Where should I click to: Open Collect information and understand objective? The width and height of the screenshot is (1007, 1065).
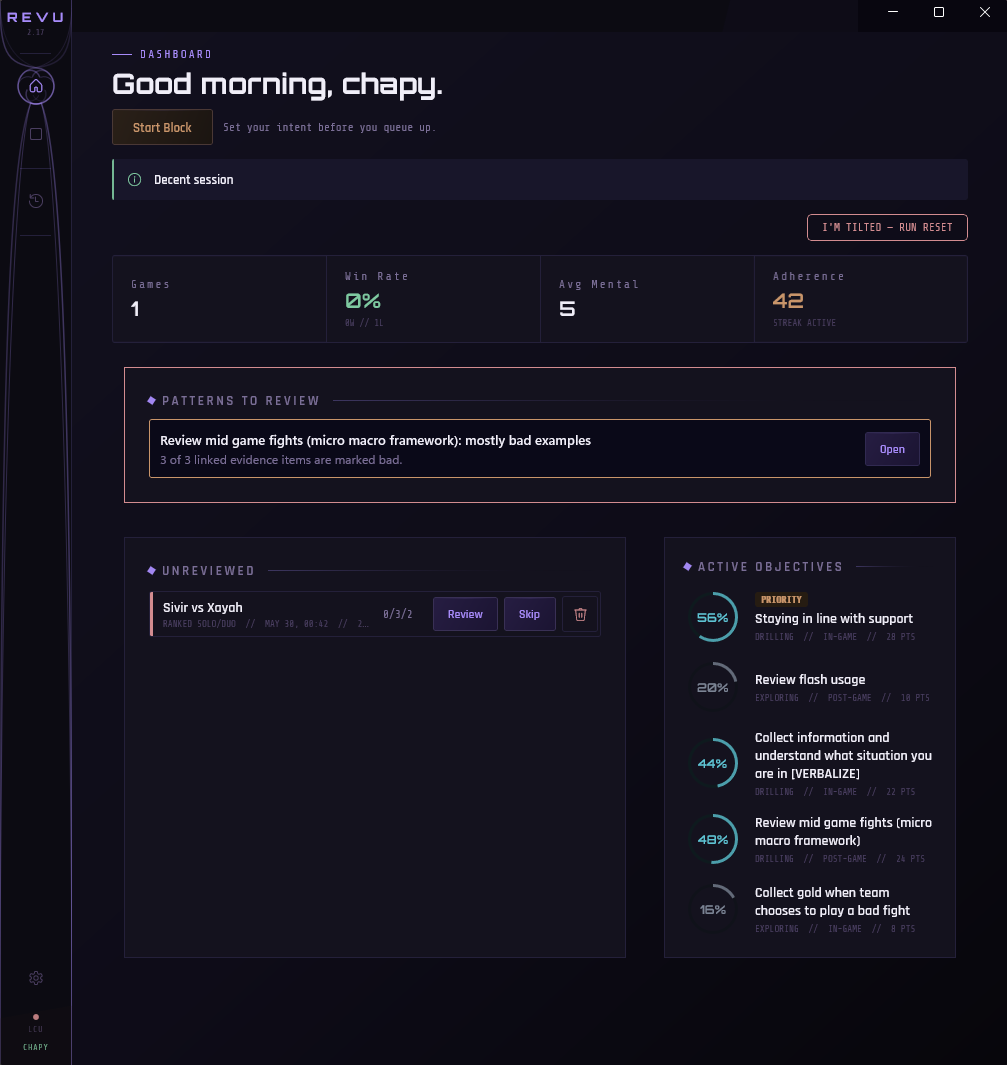pyautogui.click(x=843, y=755)
